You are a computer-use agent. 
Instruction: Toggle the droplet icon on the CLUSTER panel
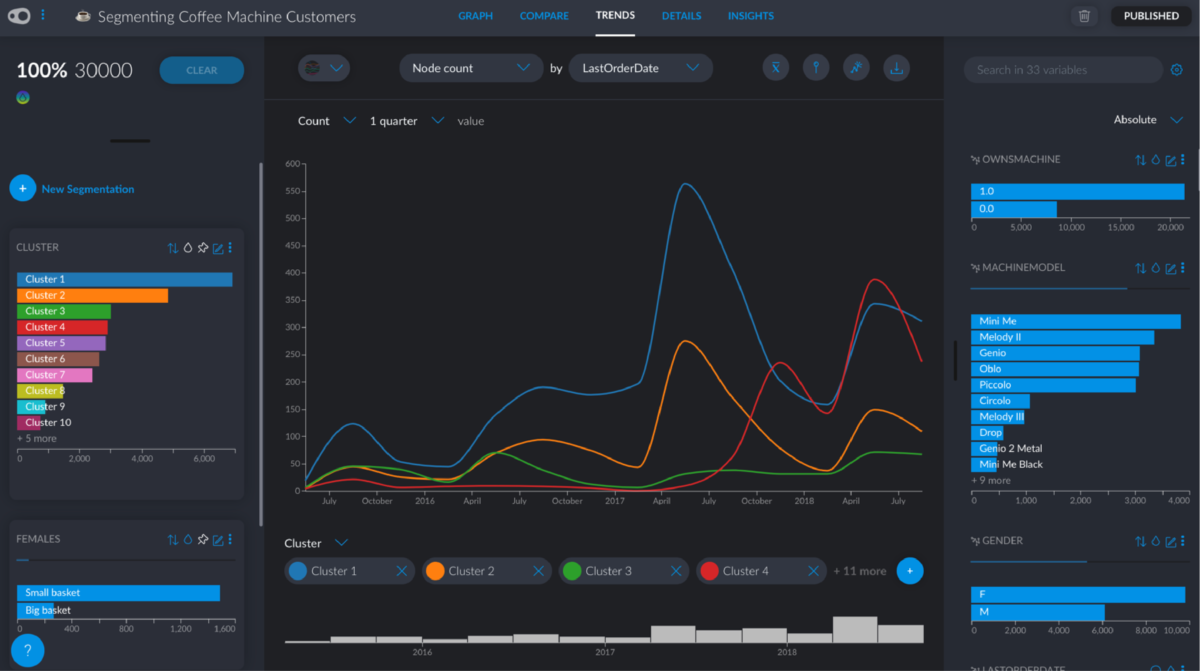click(x=186, y=247)
